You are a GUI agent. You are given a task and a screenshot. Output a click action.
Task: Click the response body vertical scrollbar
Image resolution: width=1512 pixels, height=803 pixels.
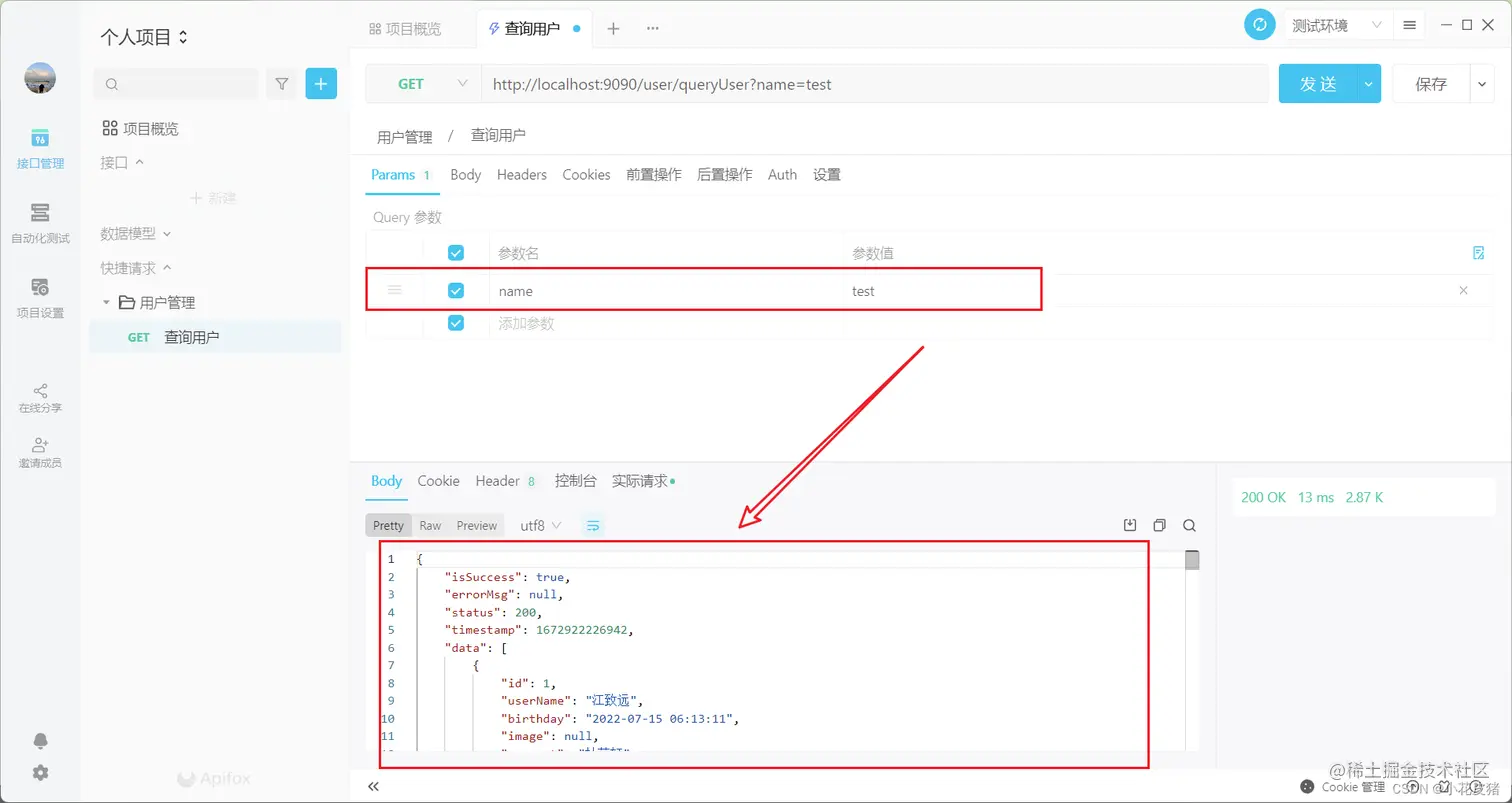(x=1192, y=560)
